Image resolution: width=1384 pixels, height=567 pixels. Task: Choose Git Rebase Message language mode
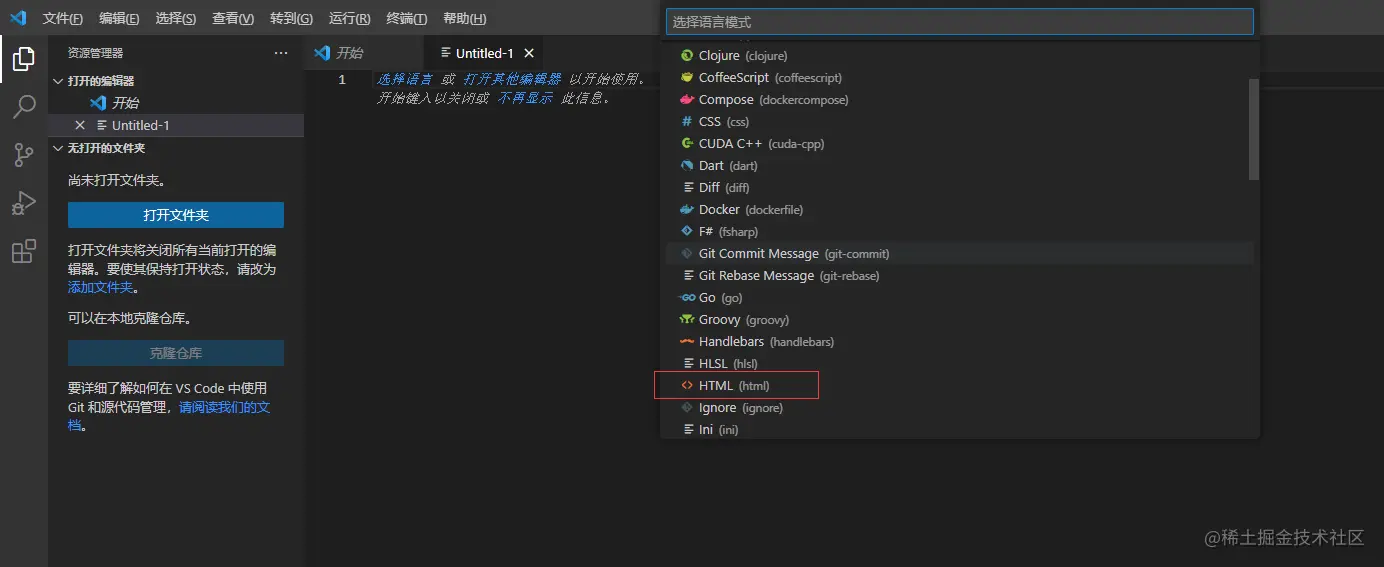(960, 276)
